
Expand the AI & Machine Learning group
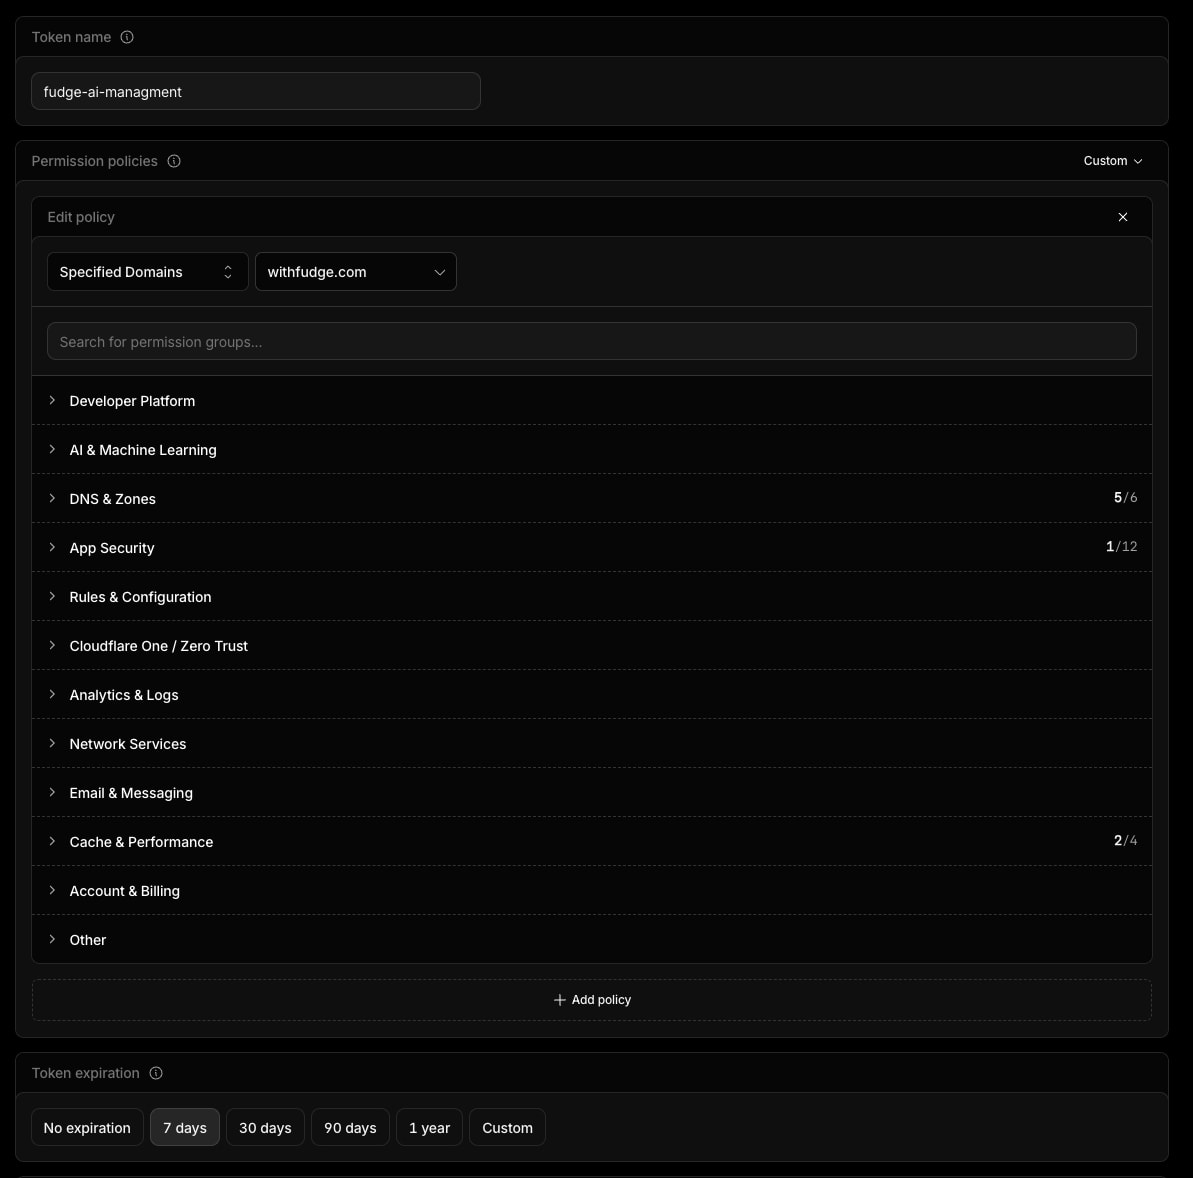pyautogui.click(x=592, y=450)
